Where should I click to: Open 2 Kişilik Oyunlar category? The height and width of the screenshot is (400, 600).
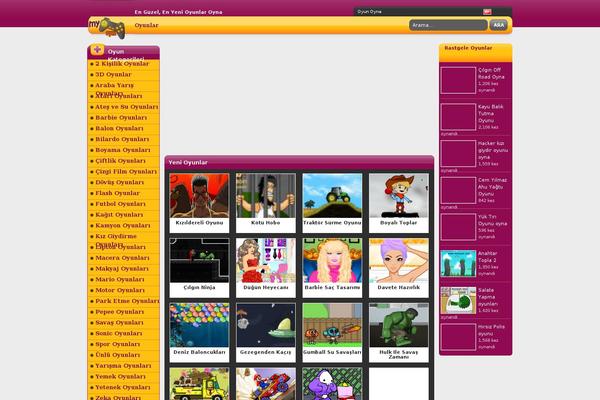(x=122, y=64)
